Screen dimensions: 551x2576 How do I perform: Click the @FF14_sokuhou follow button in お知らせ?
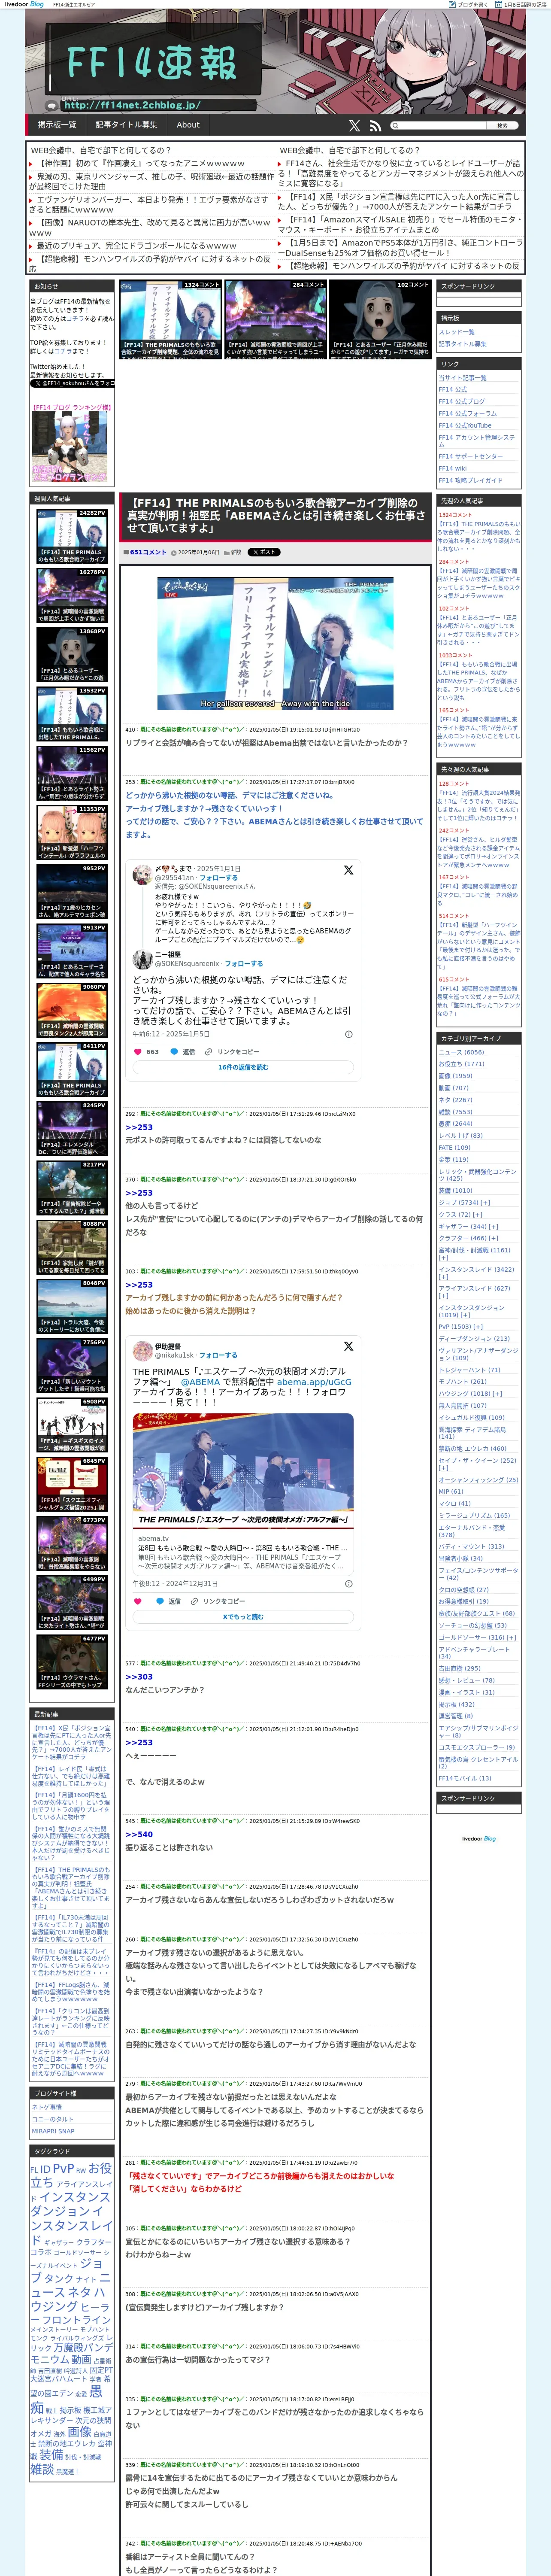(x=72, y=383)
